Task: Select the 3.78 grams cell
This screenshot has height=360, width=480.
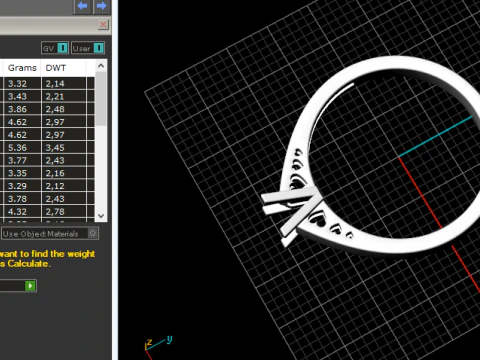Action: pos(22,199)
